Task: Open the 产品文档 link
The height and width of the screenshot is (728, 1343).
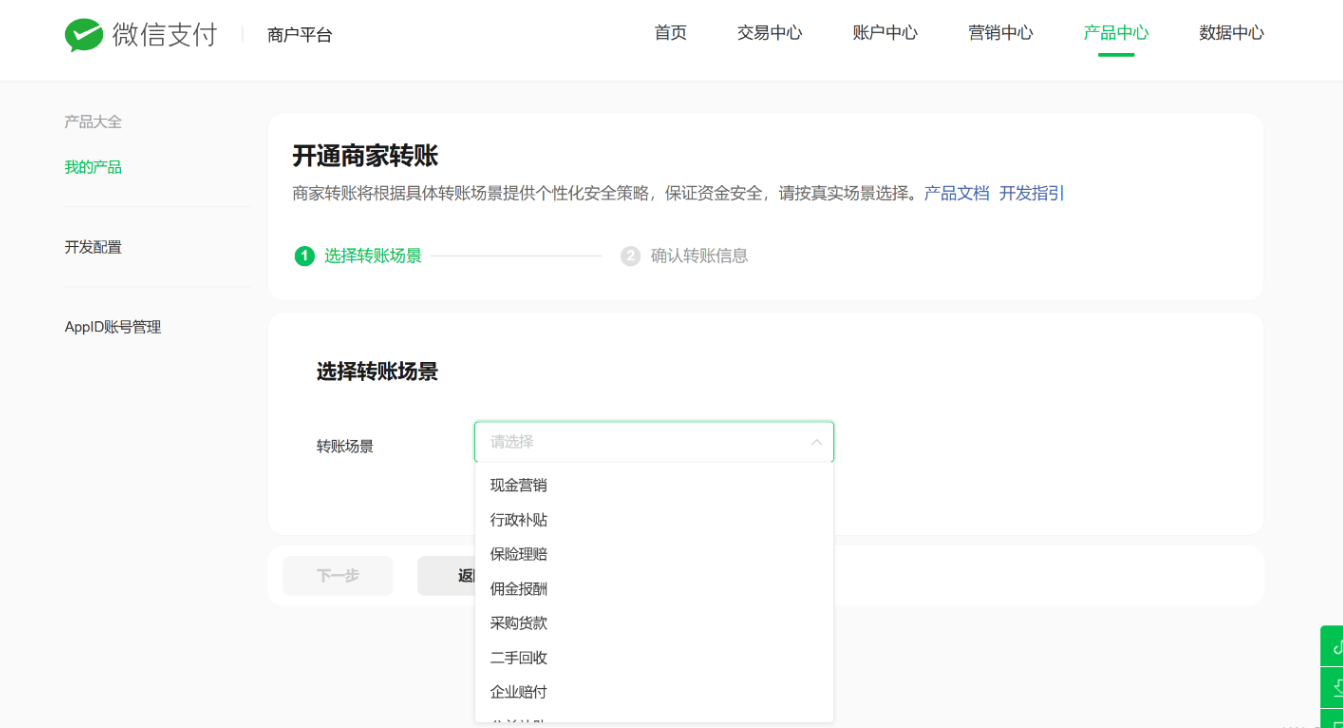Action: [956, 193]
